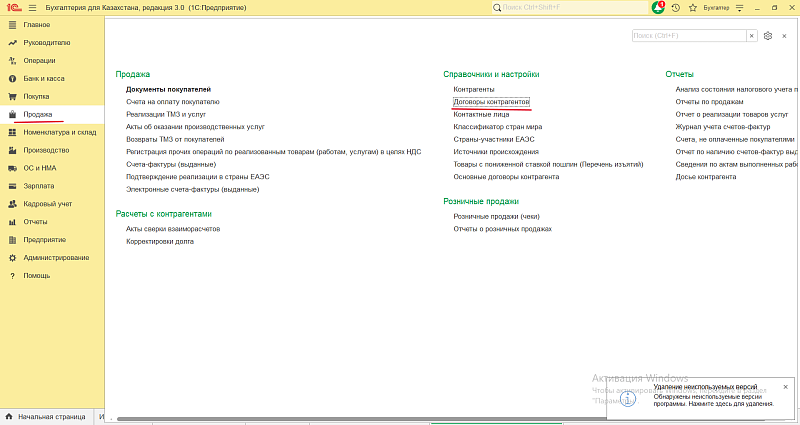Viewport: 800px width, 425px height.
Task: Click home icon on Начальная страница
Action: pos(8,417)
